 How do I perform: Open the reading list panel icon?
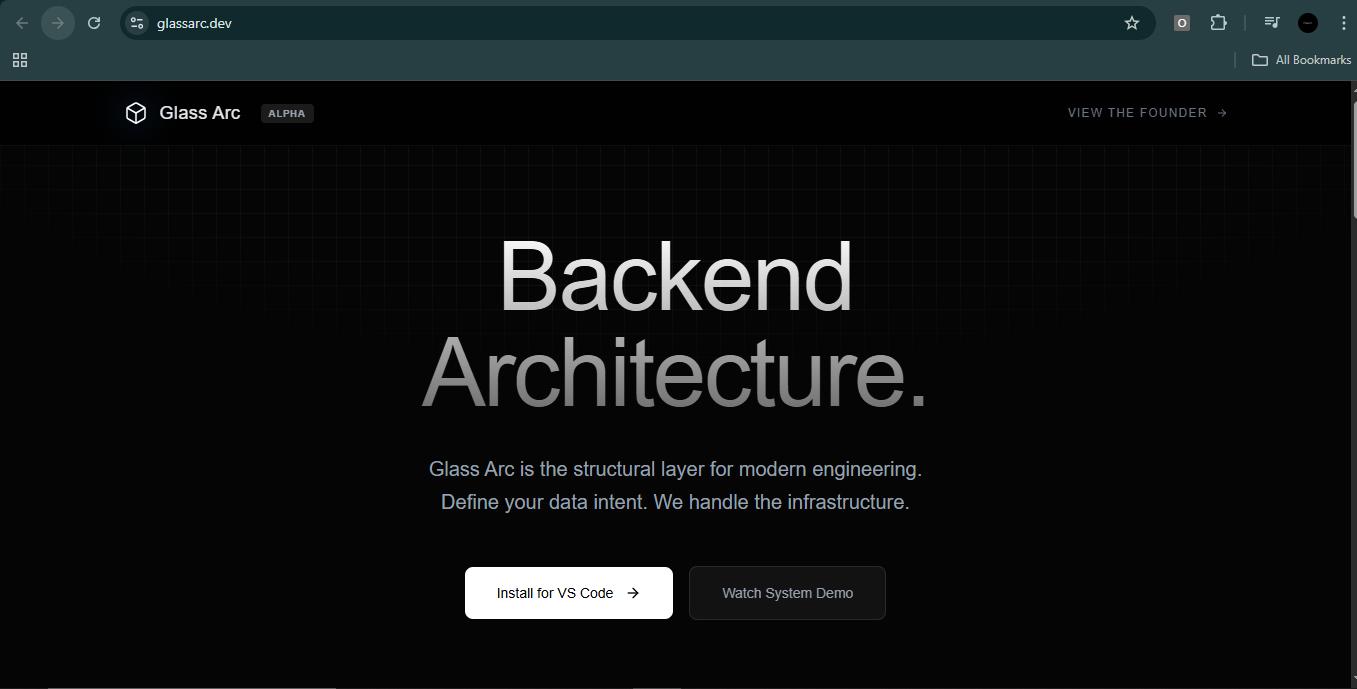(x=1270, y=22)
